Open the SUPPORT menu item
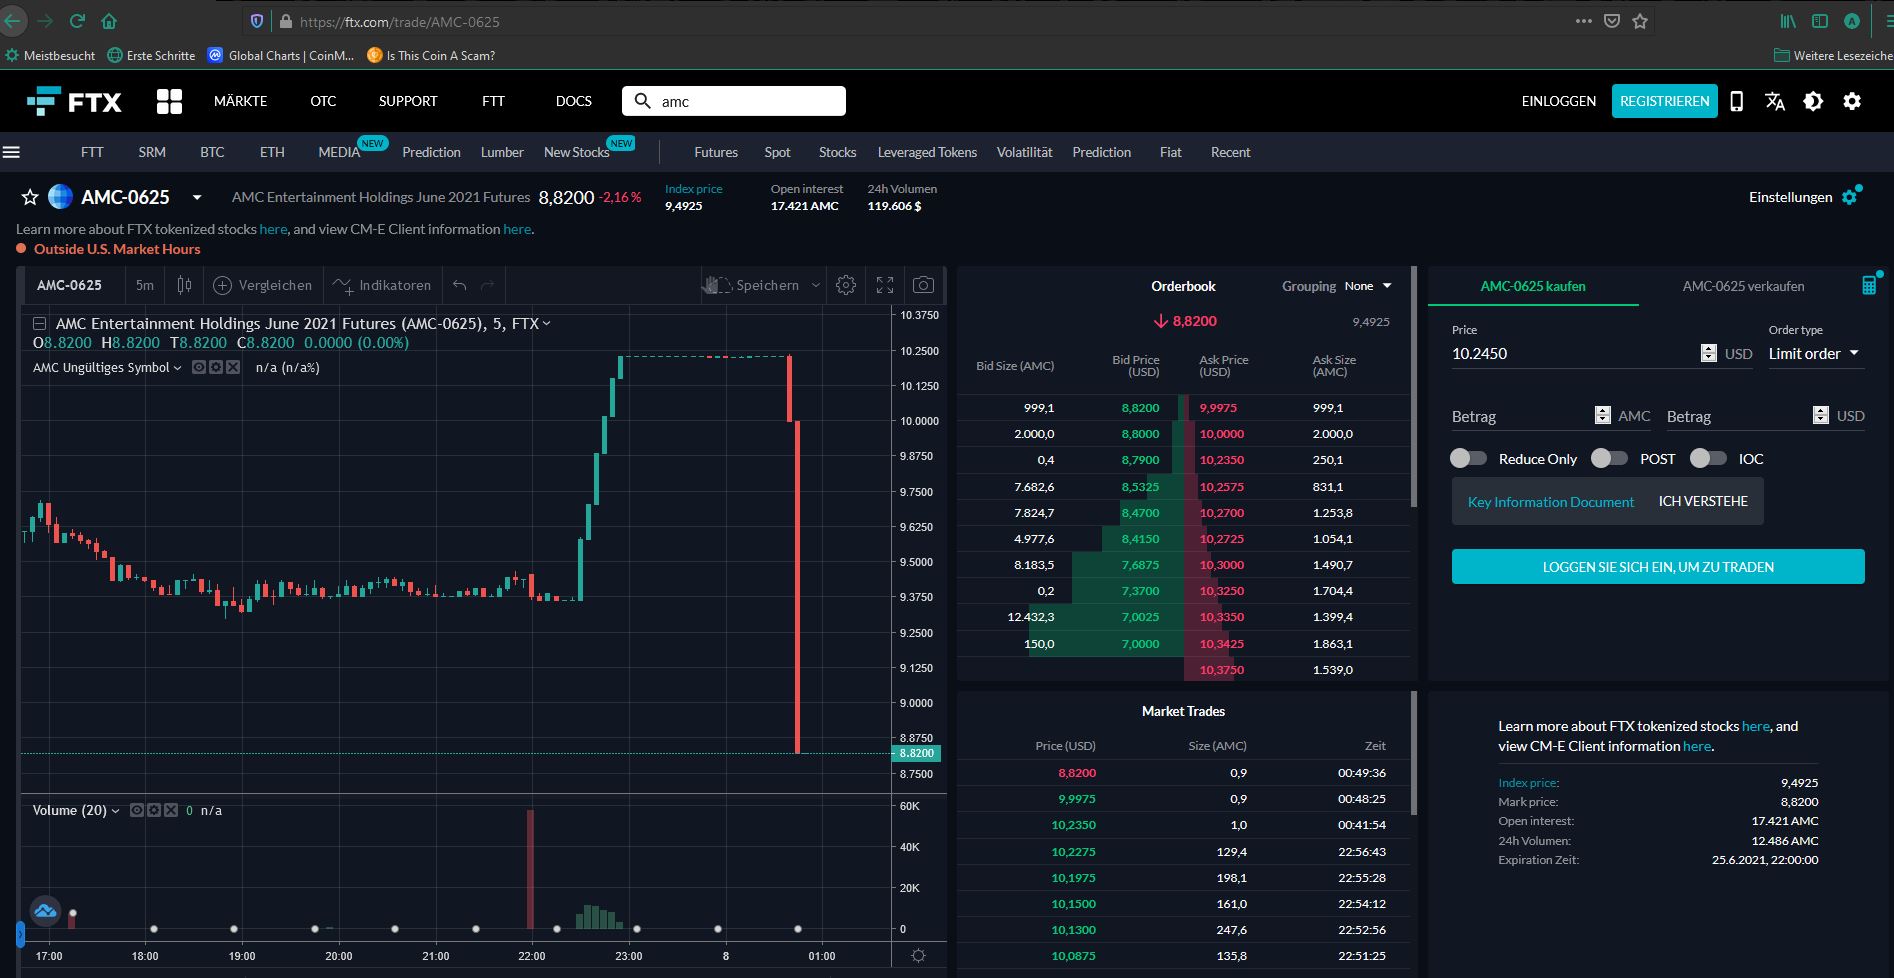The height and width of the screenshot is (978, 1894). (x=408, y=101)
